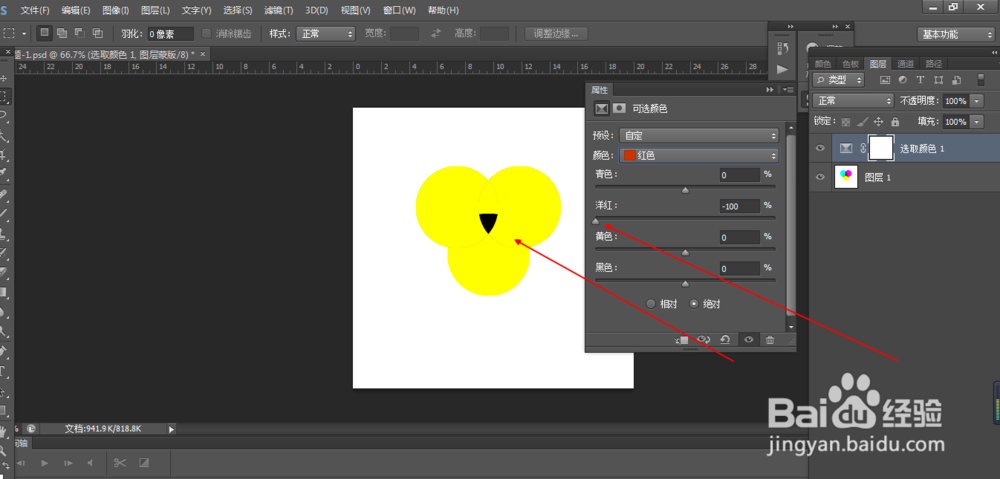The width and height of the screenshot is (1000, 479).
Task: Open the 样式 style dropdown
Action: click(325, 34)
